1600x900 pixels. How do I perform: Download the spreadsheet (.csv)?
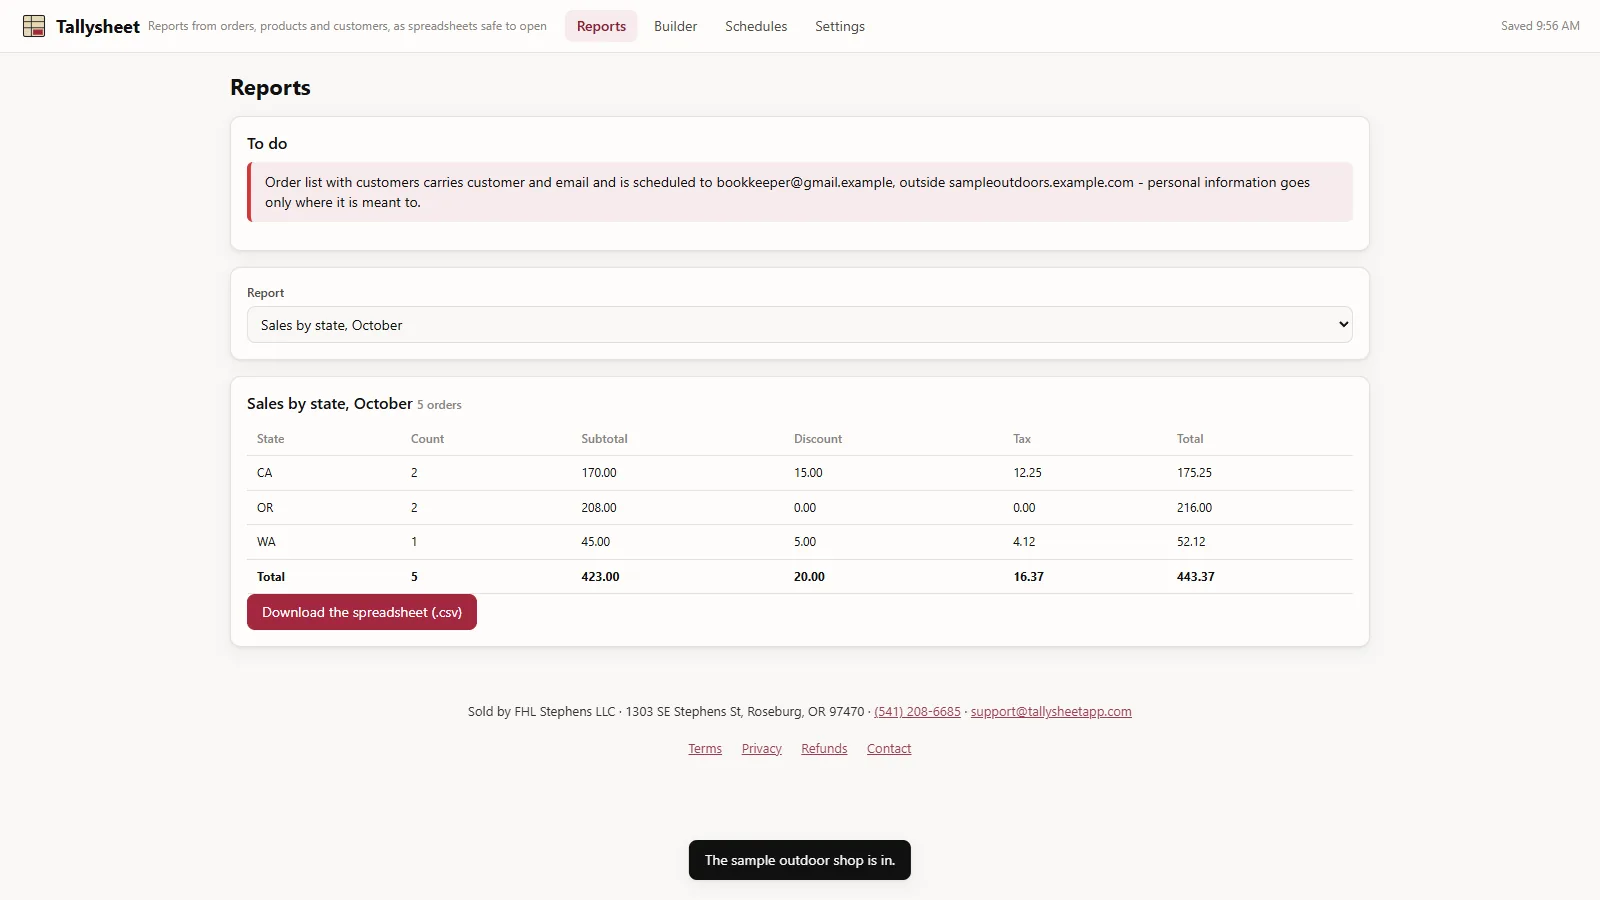pyautogui.click(x=362, y=612)
